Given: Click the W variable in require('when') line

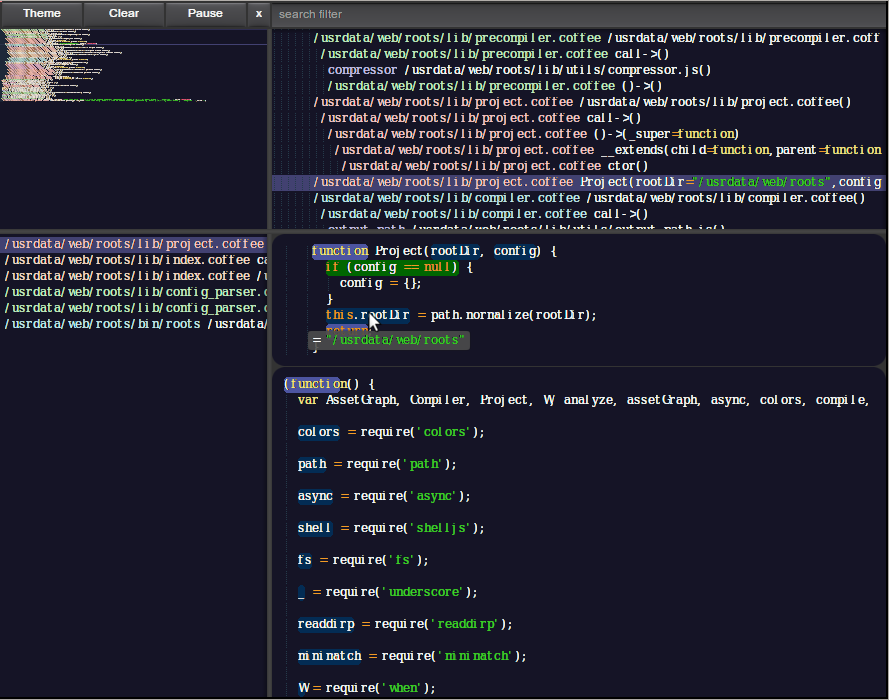Looking at the screenshot, I should (304, 689).
